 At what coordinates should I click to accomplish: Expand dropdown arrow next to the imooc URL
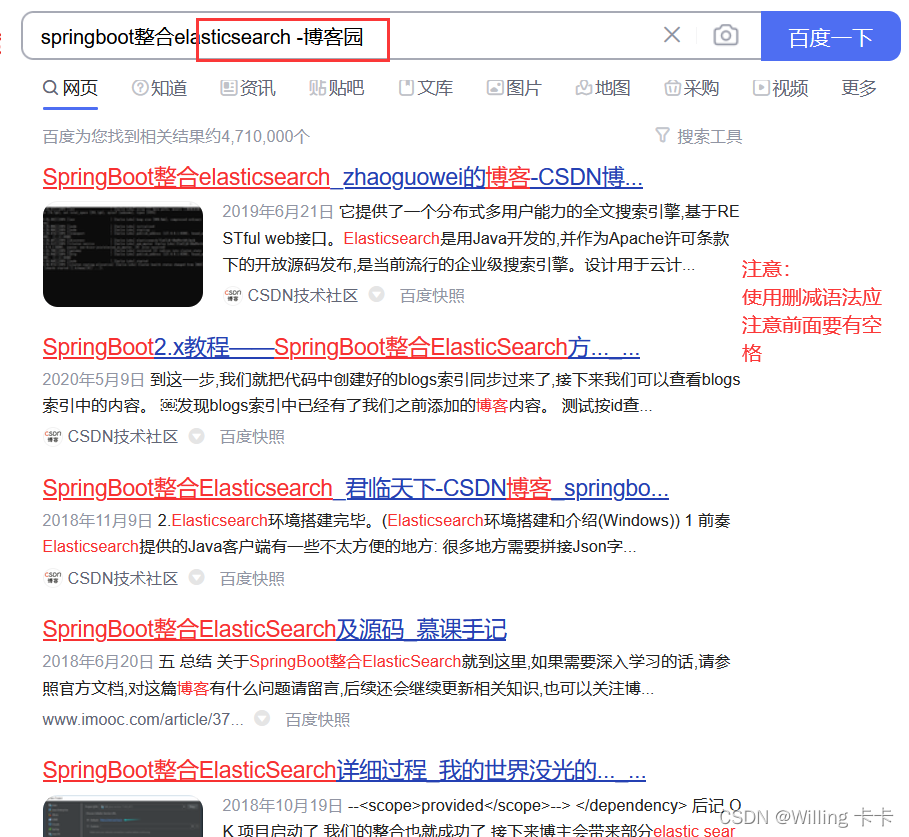click(263, 718)
